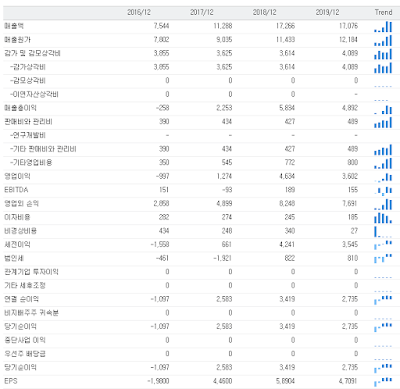The width and height of the screenshot is (400, 389).
Task: Click the 7,802 value in 매출원가 row
Action: [x=161, y=40]
